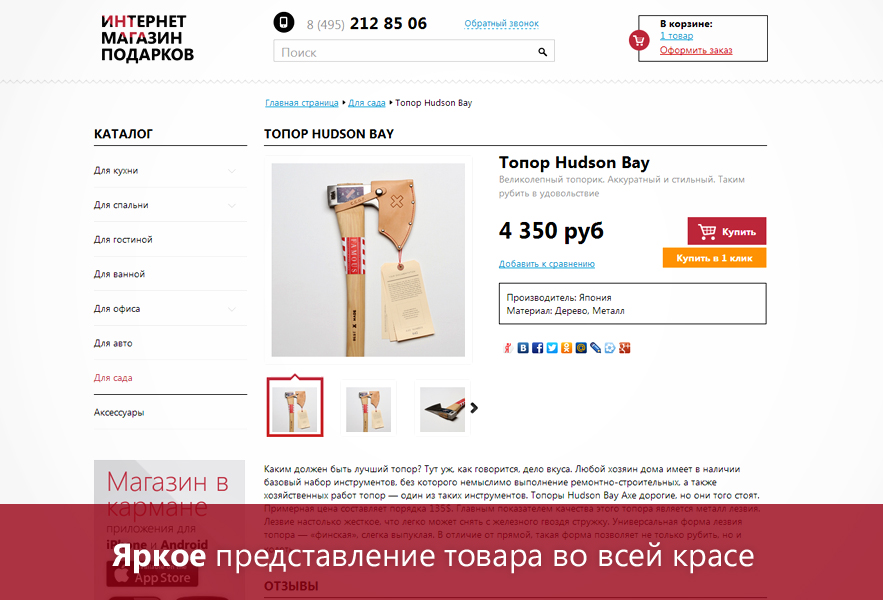Open Аксессуары catalog item

coord(119,412)
